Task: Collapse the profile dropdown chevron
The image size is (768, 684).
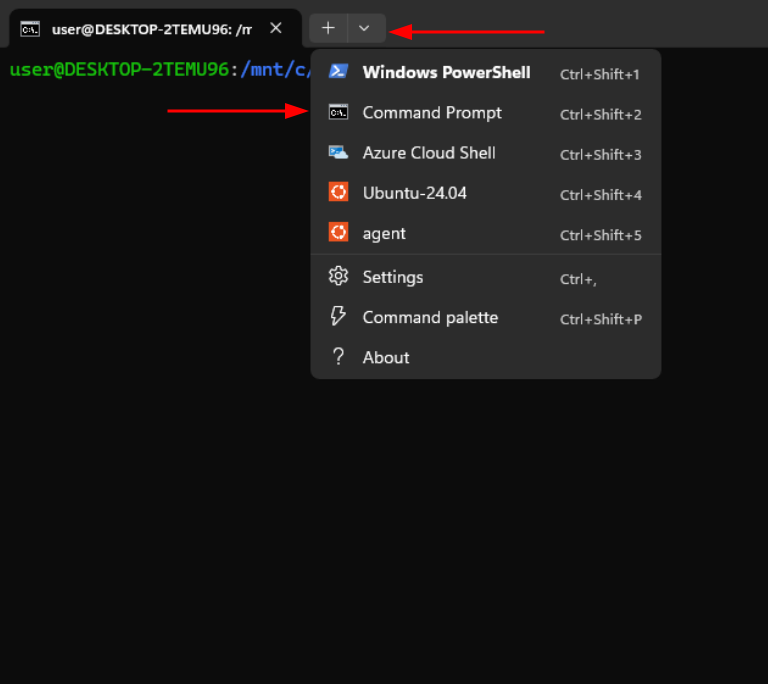Action: [x=364, y=28]
